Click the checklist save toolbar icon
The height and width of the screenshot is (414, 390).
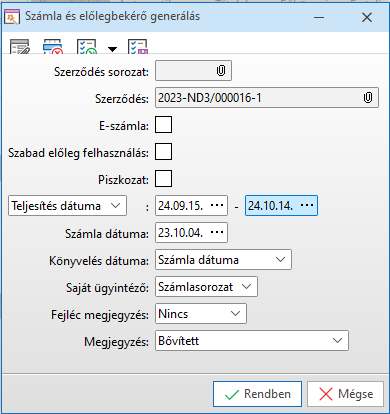[x=138, y=47]
